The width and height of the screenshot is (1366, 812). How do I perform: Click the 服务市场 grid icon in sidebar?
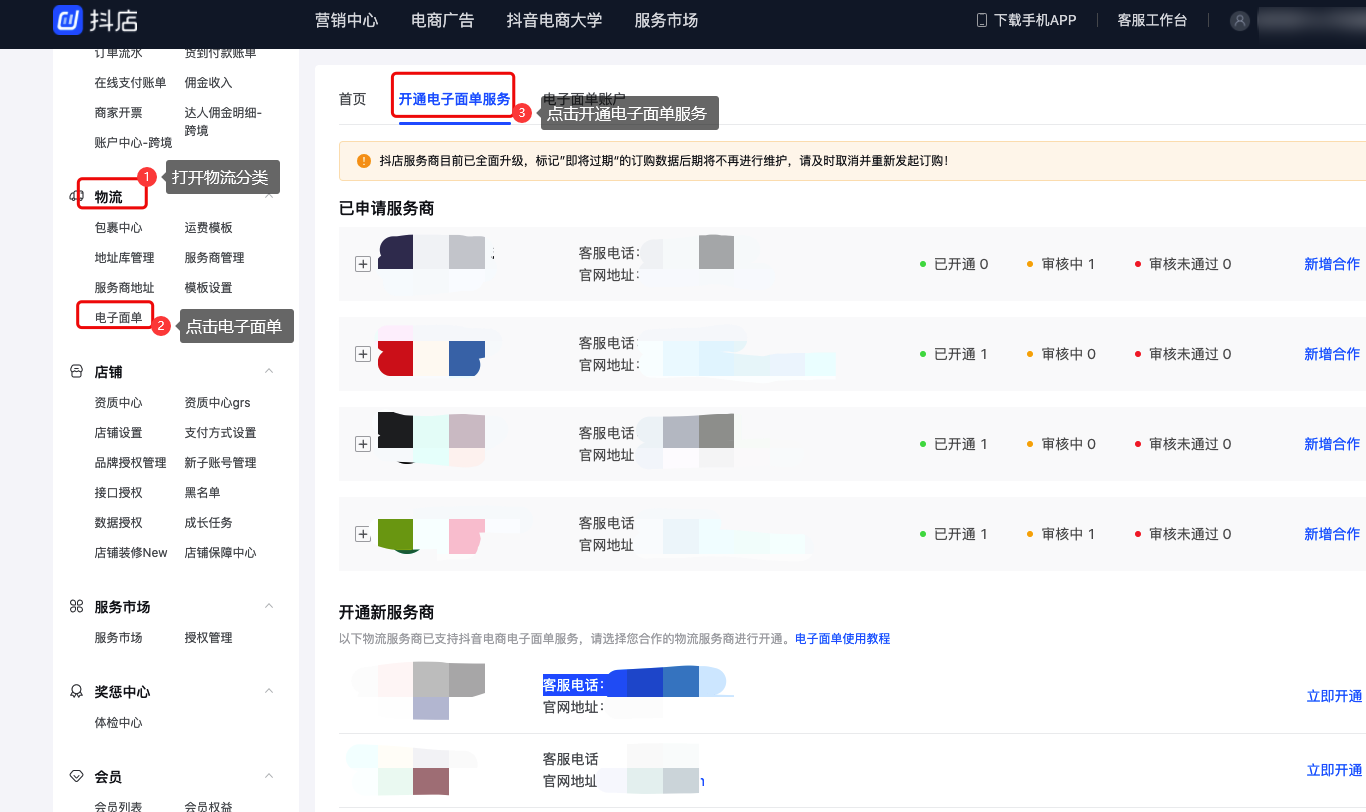(x=76, y=607)
